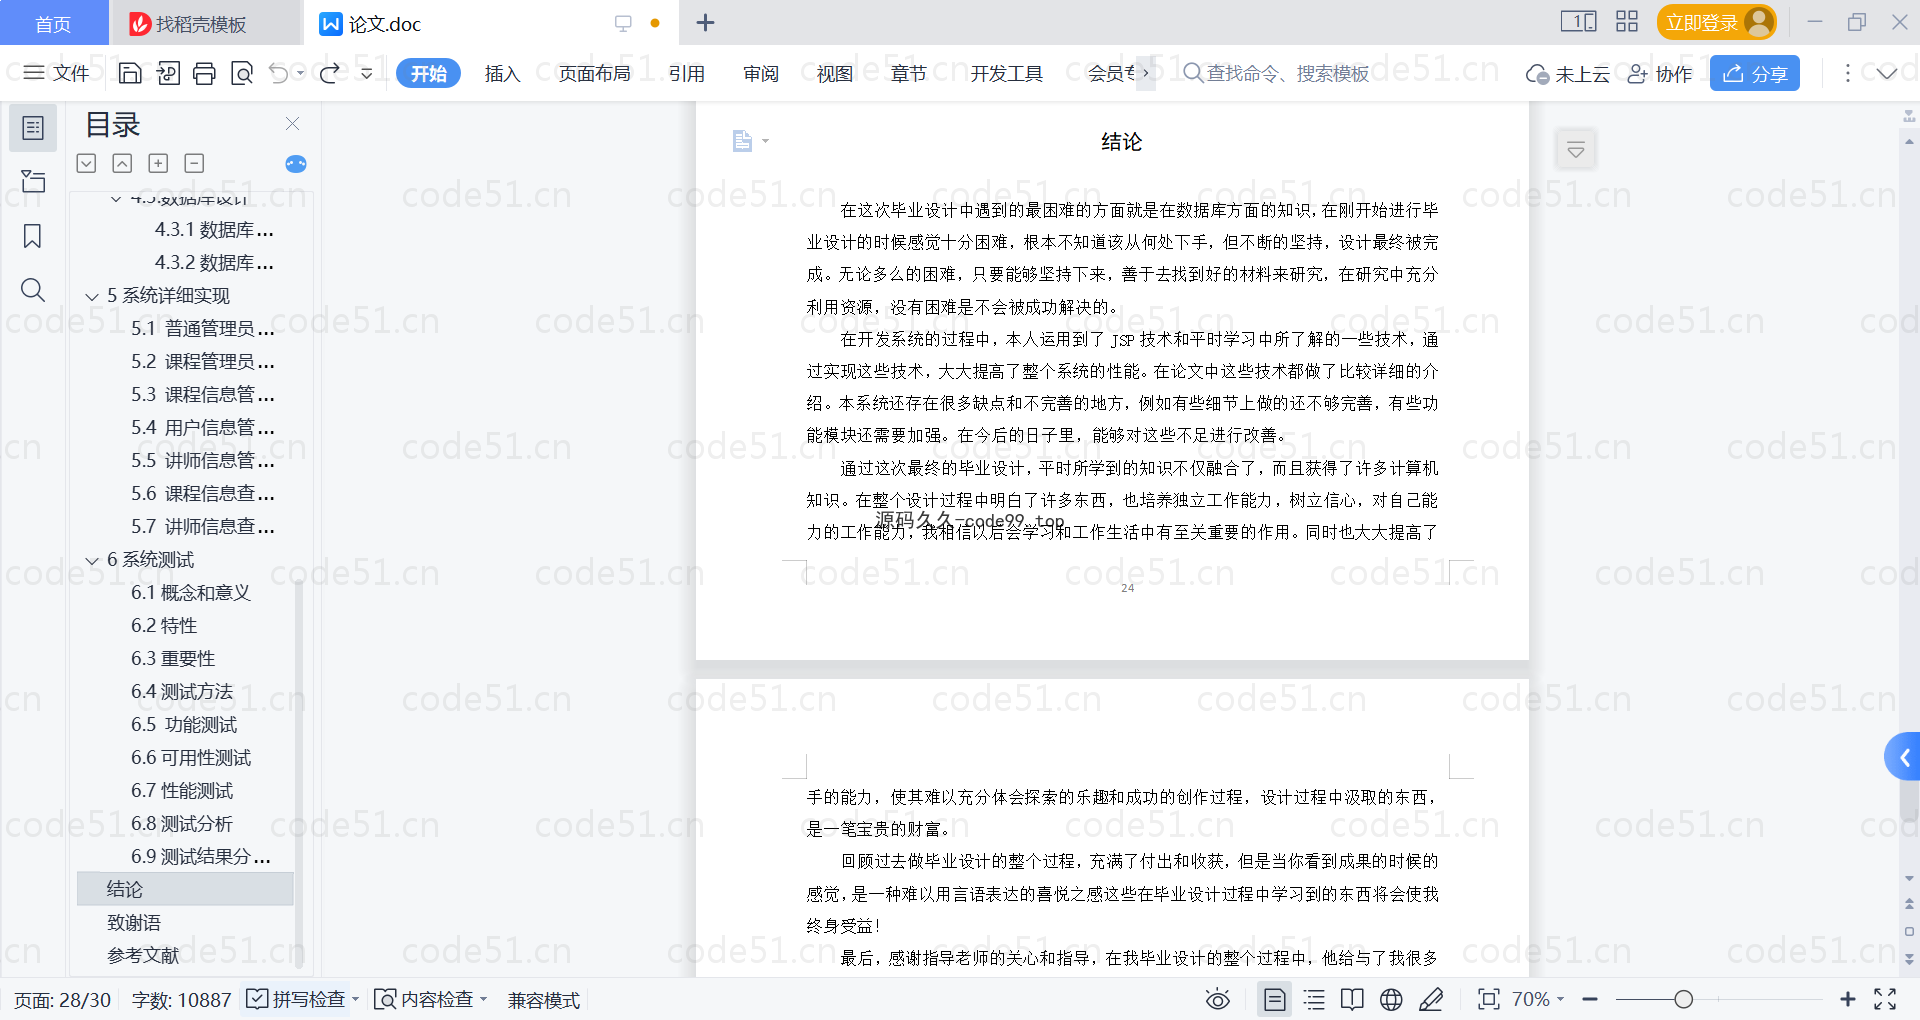Switch to page layout view
This screenshot has height=1020, width=1920.
coord(1275,999)
